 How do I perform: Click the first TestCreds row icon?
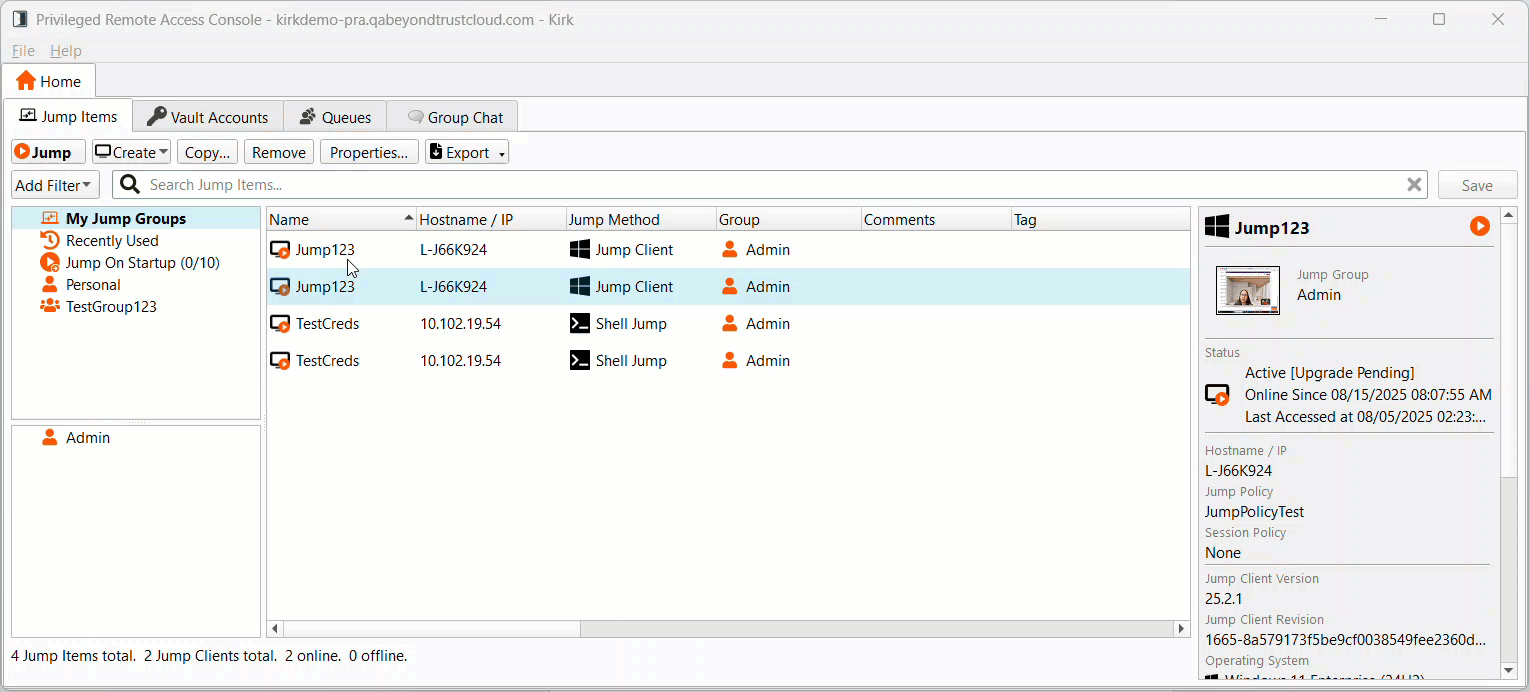point(281,324)
